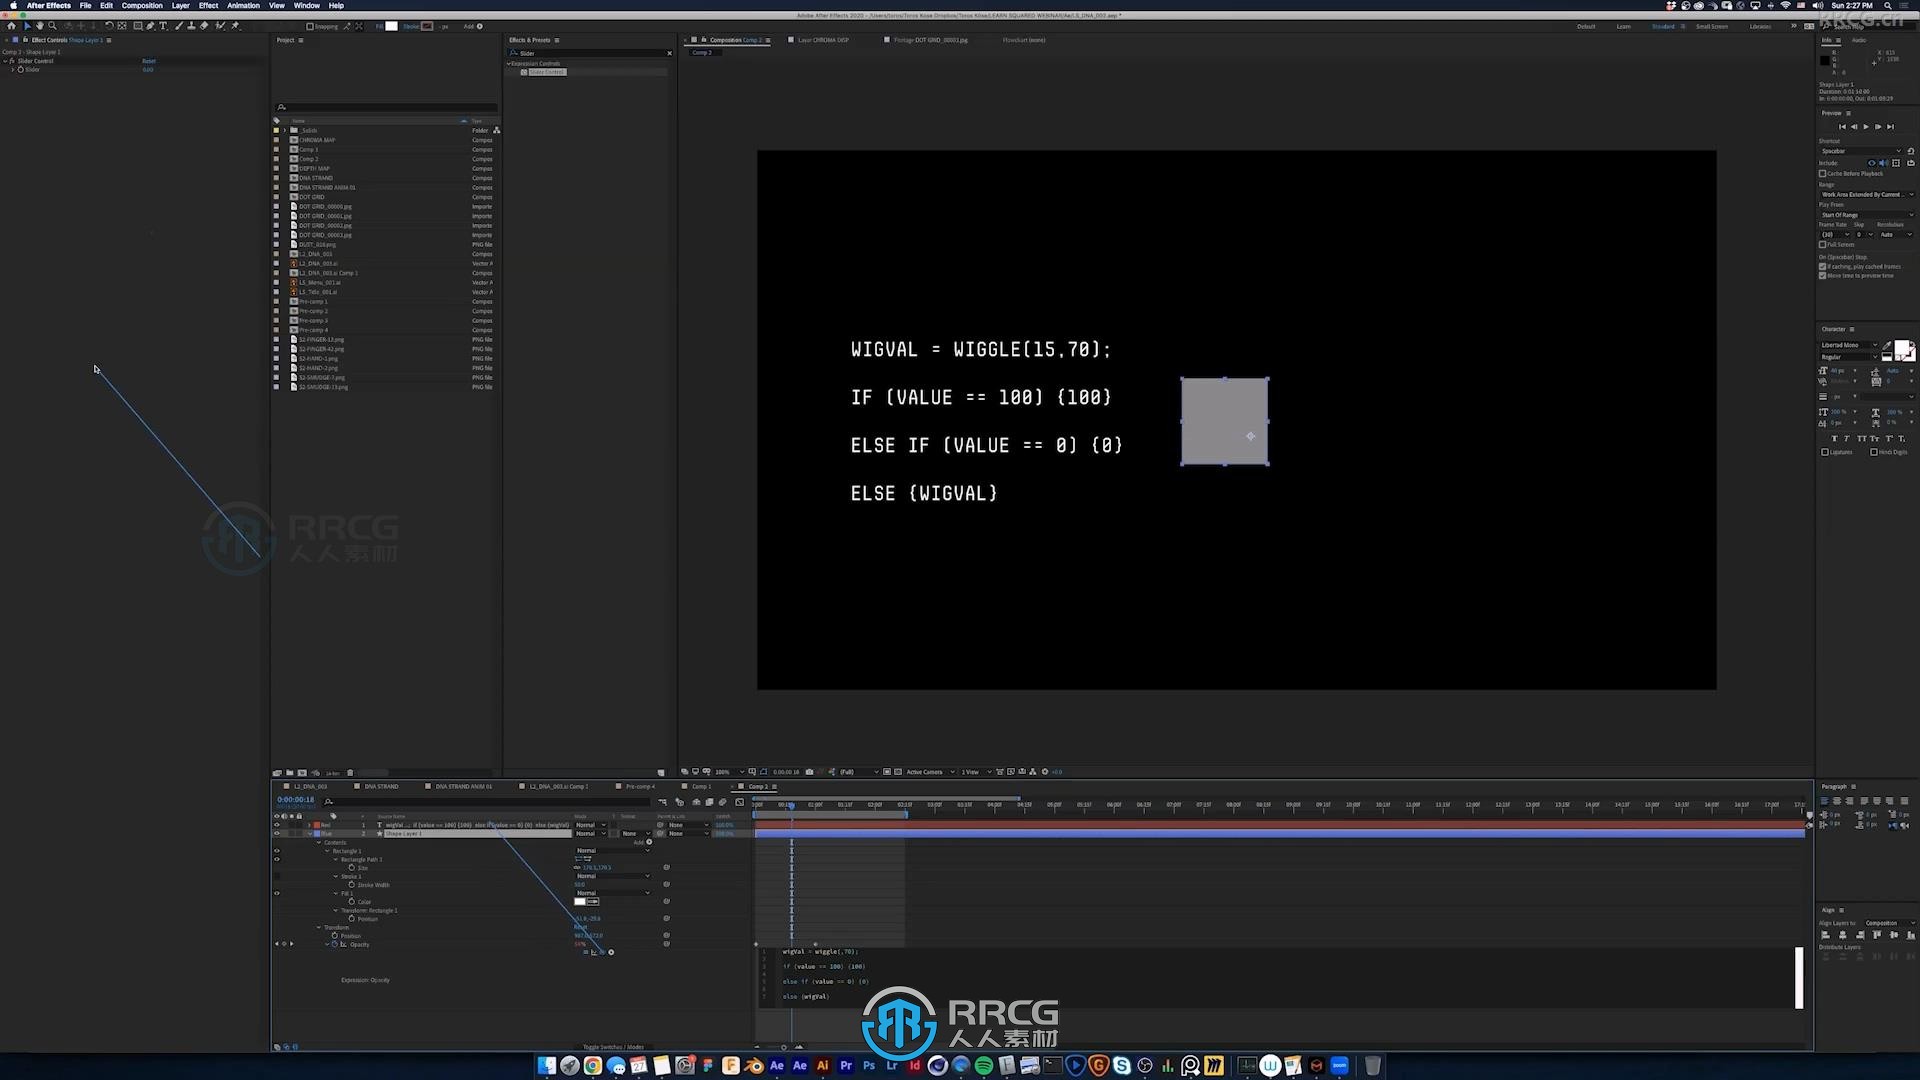This screenshot has height=1080, width=1920.
Task: Hide the Red text layer eye
Action: point(277,825)
